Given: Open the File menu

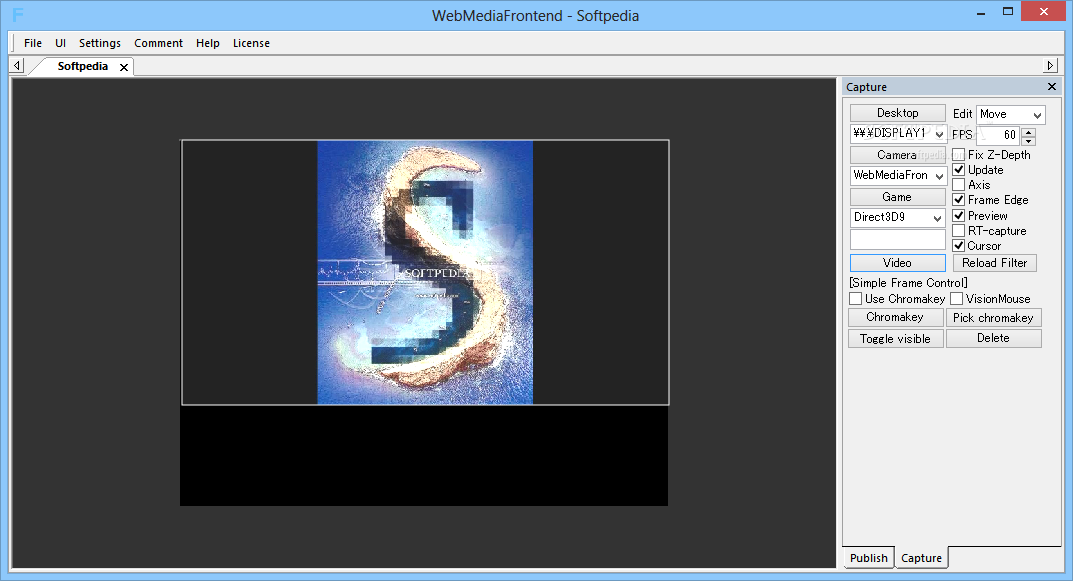Looking at the screenshot, I should point(33,43).
